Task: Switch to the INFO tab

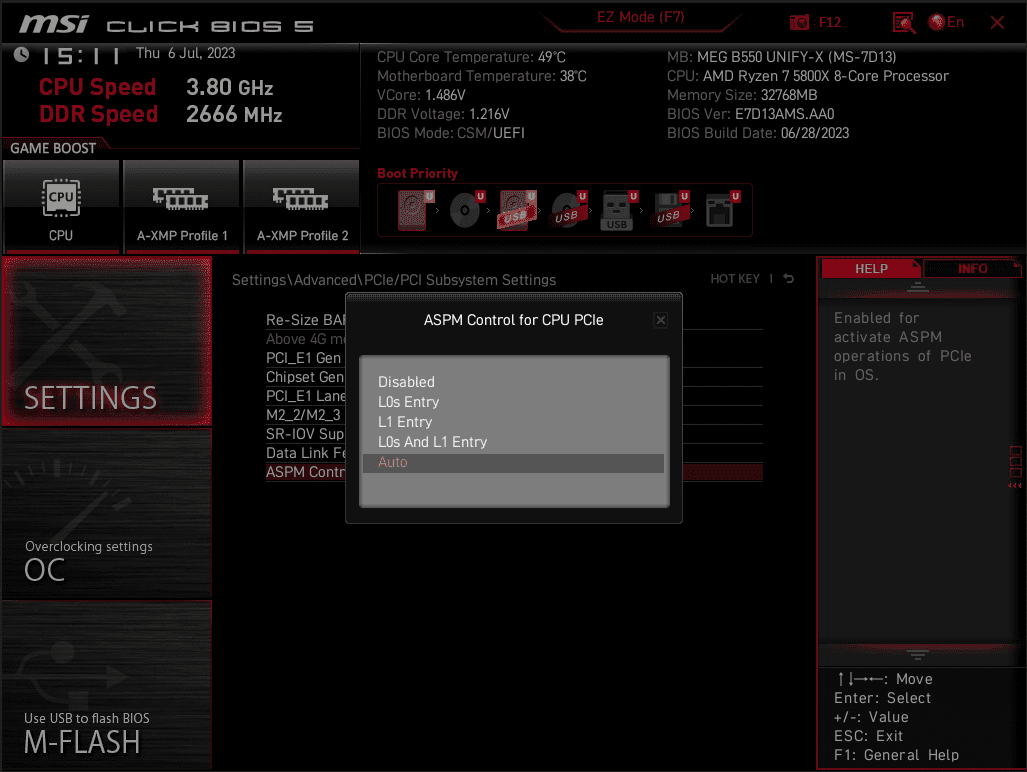Action: (x=972, y=268)
